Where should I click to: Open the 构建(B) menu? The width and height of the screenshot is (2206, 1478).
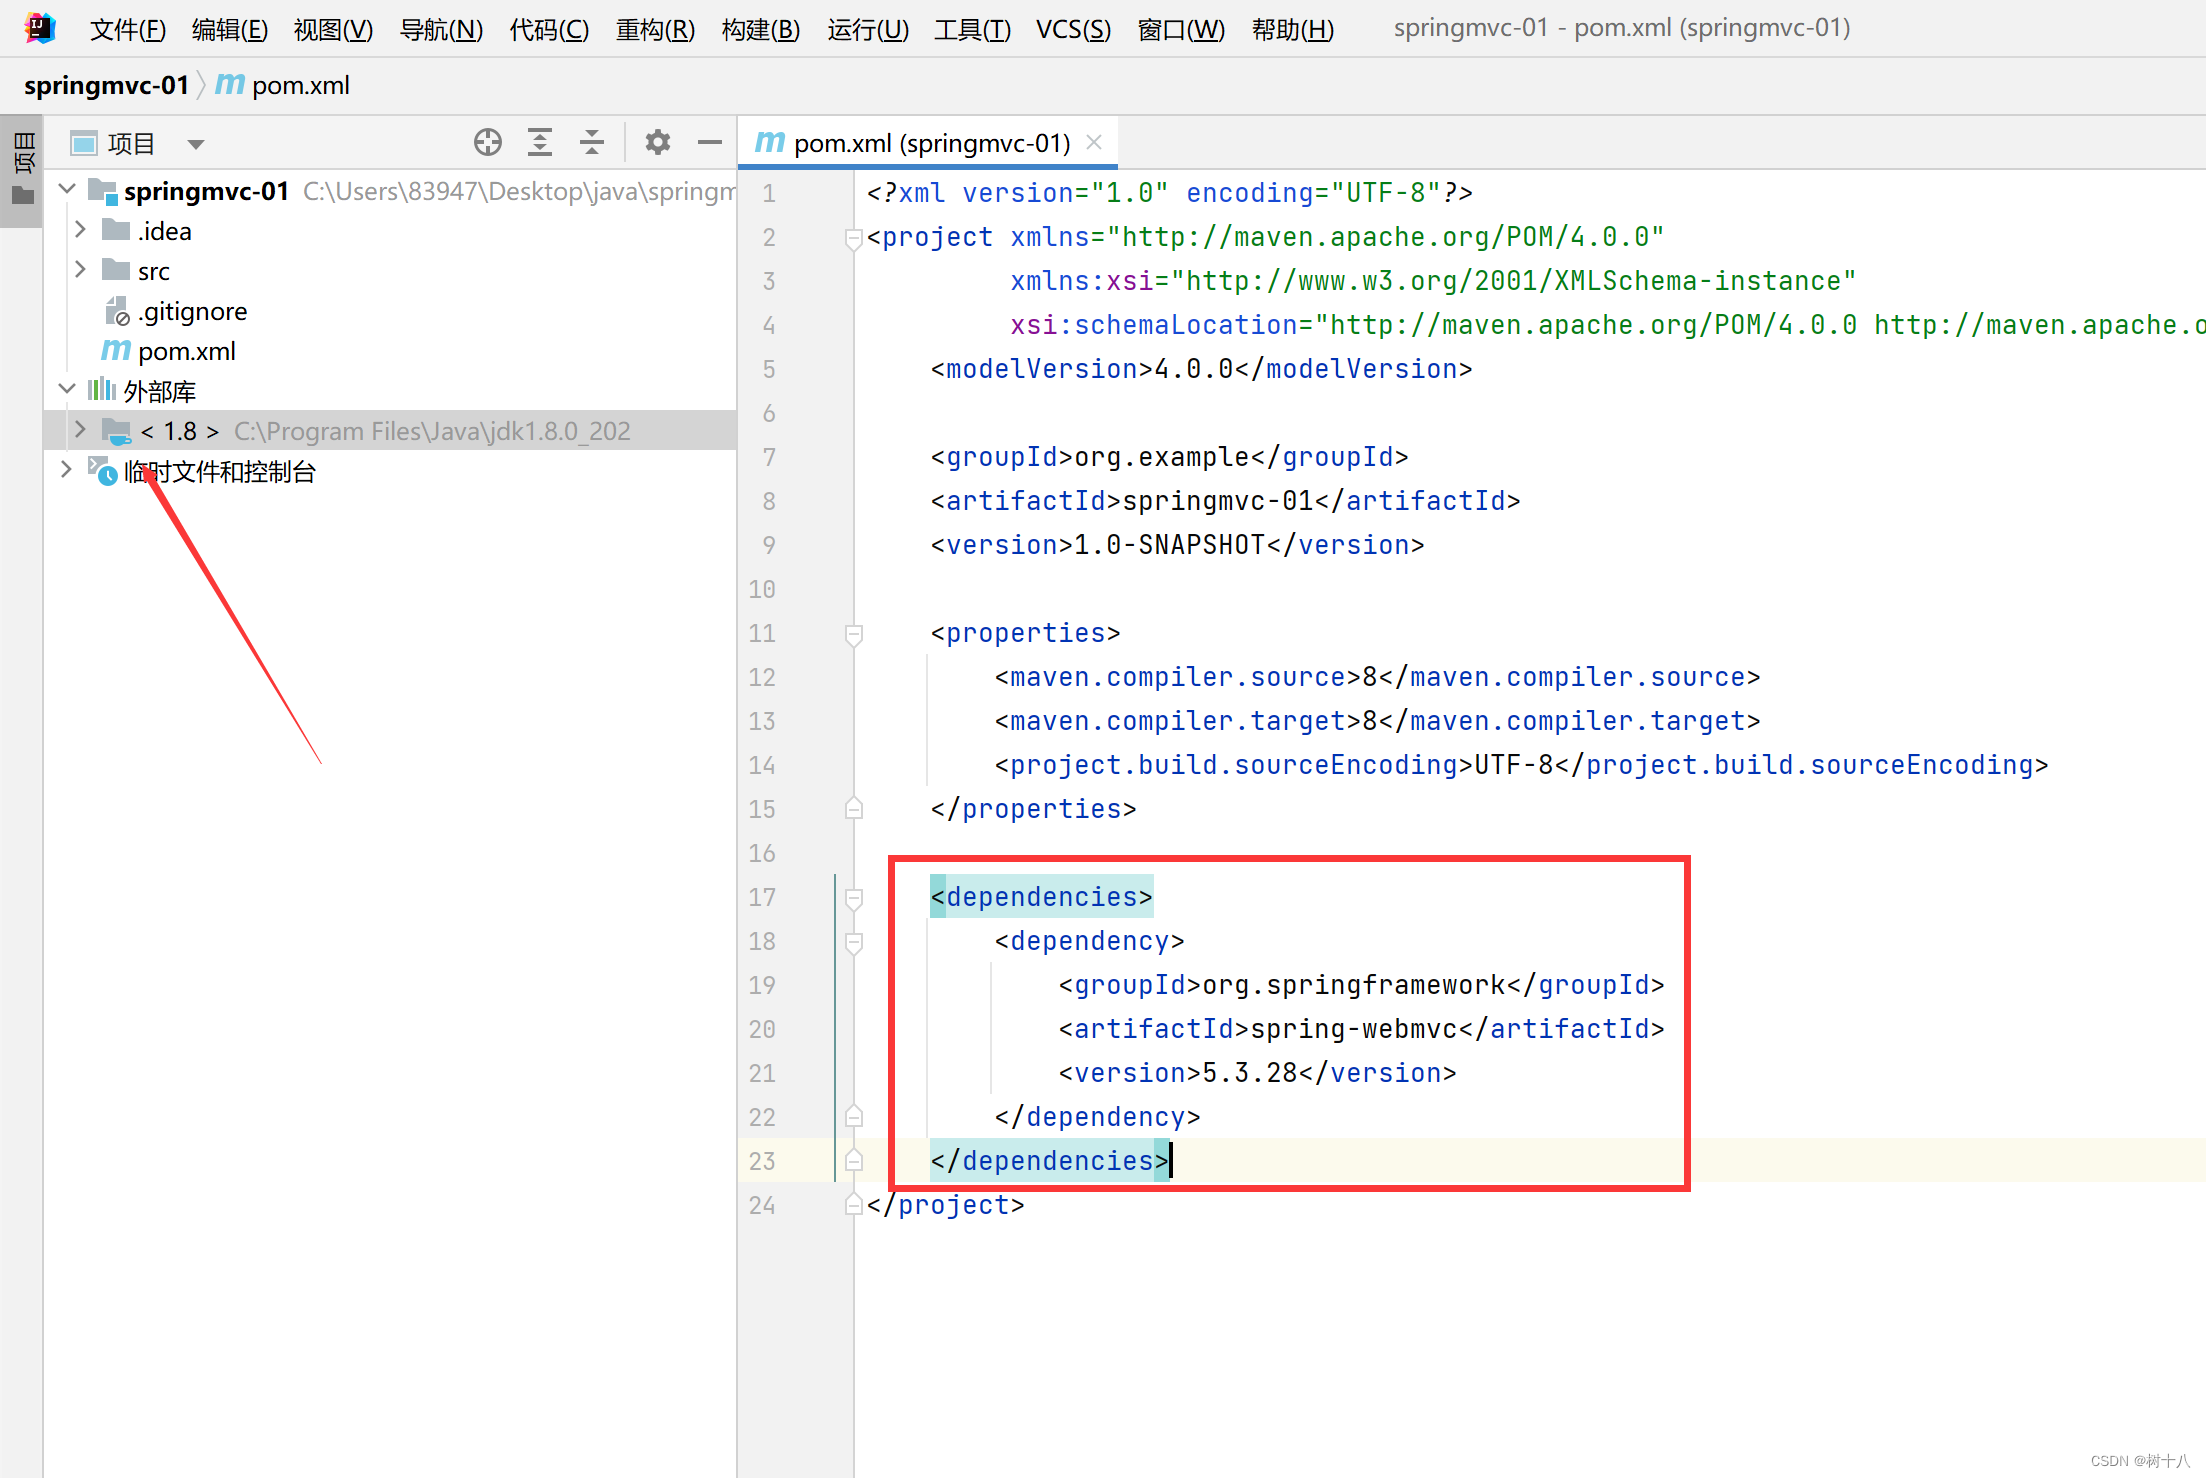click(761, 29)
